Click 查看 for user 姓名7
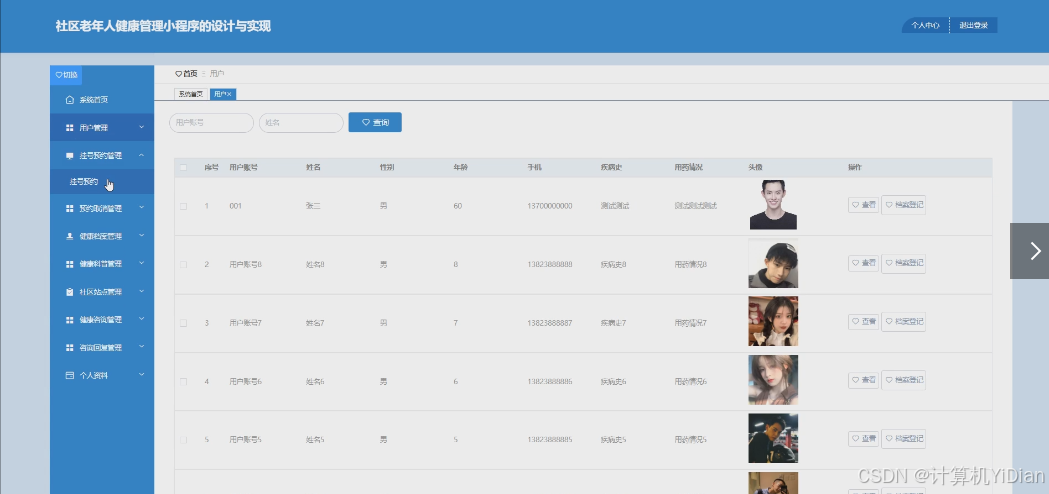Viewport: 1049px width, 494px height. coord(863,322)
